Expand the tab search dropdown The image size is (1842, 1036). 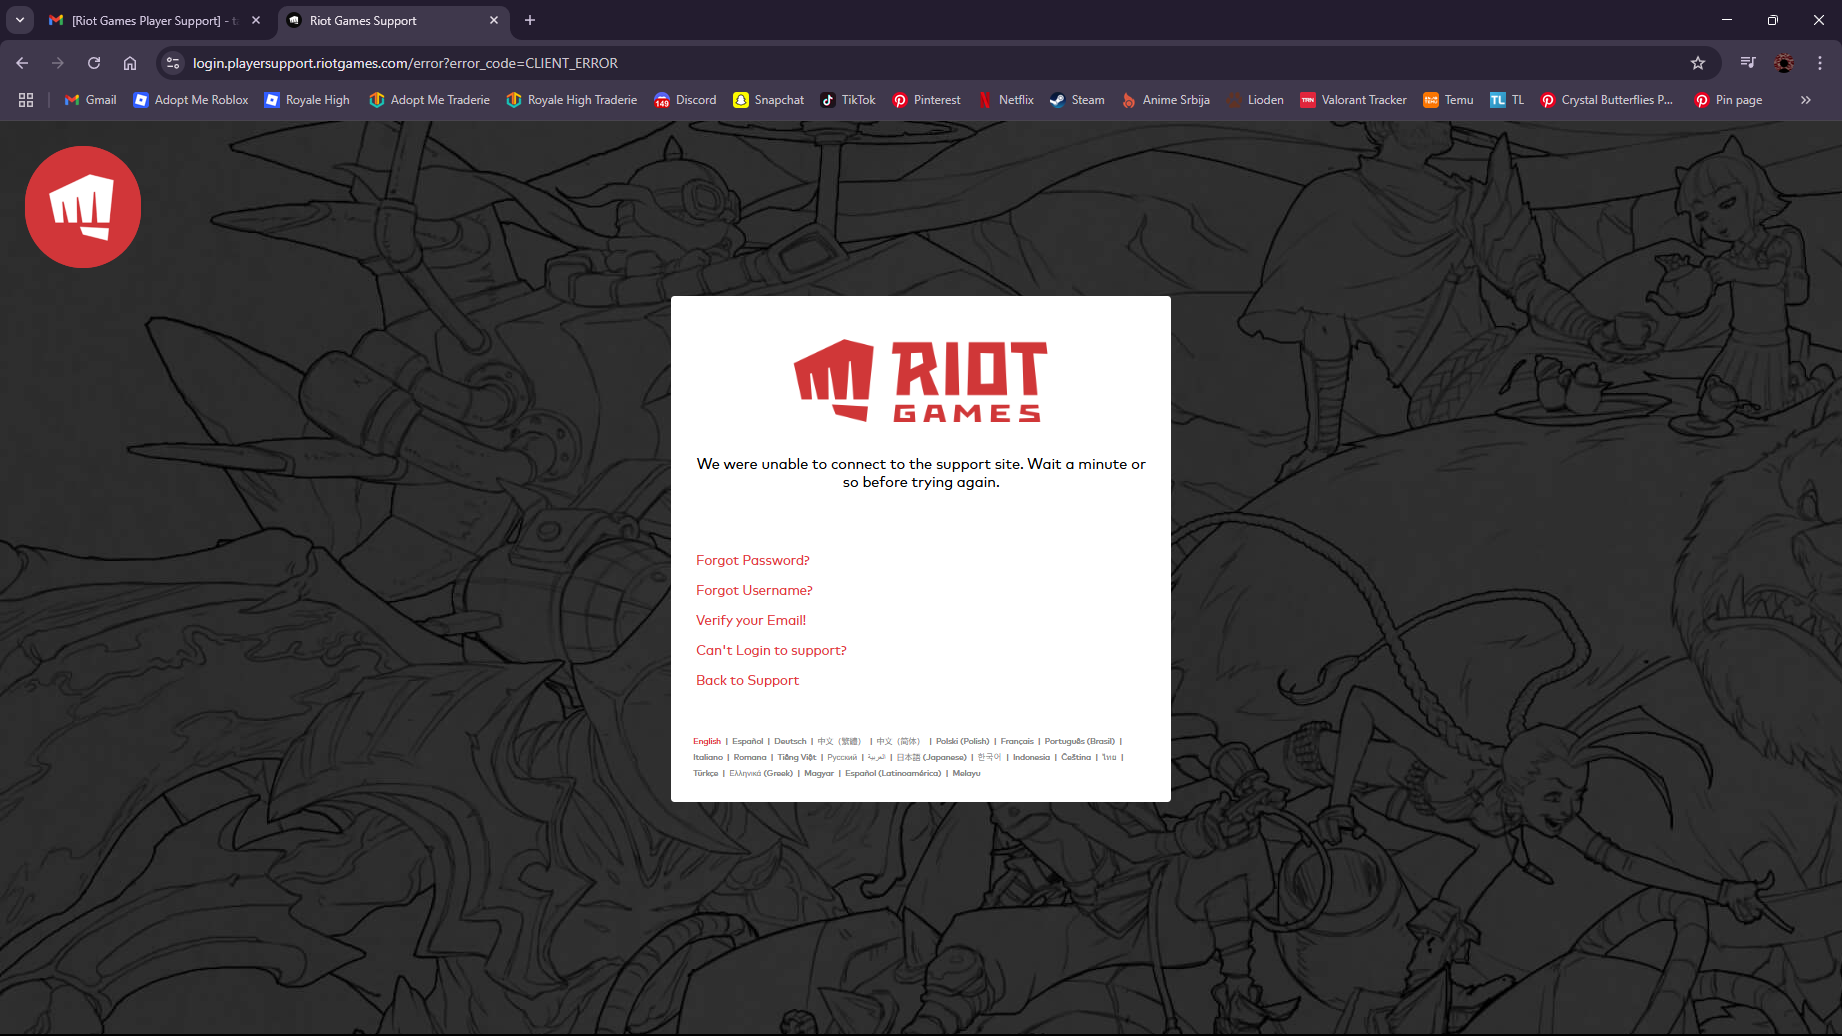click(20, 20)
